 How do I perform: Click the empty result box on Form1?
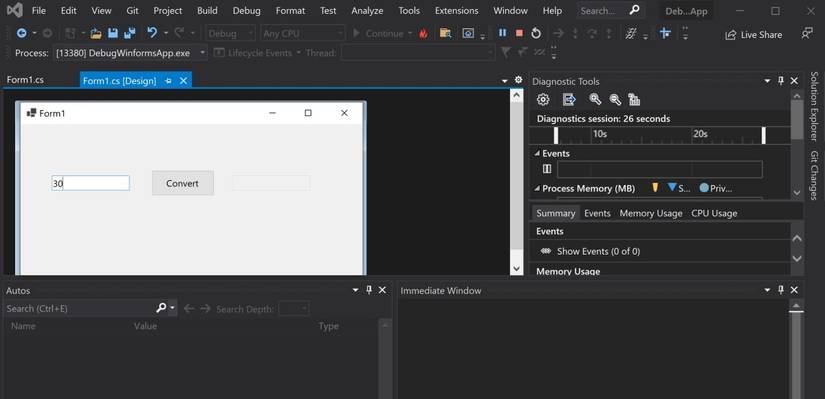click(271, 183)
